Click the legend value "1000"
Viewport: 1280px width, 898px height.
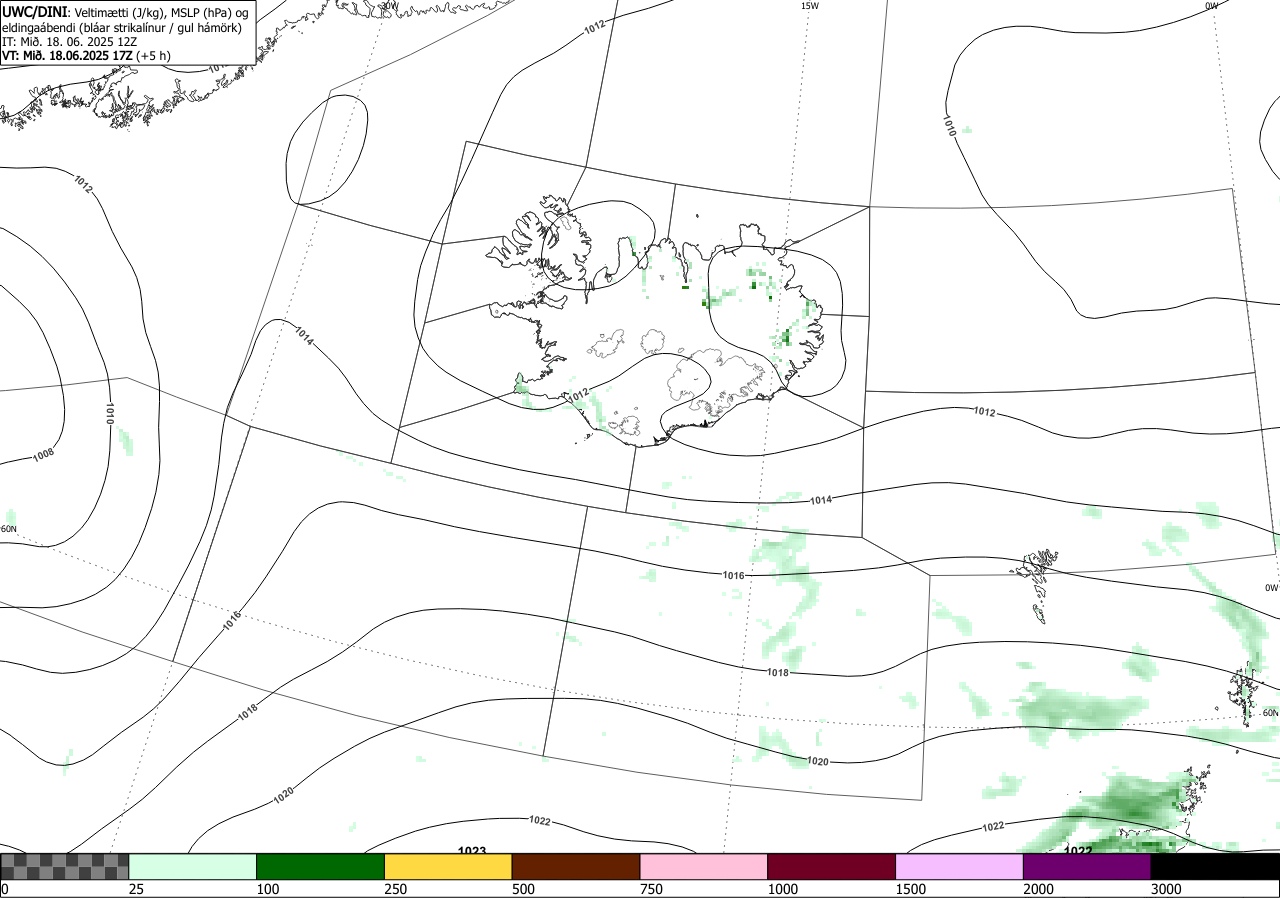783,889
